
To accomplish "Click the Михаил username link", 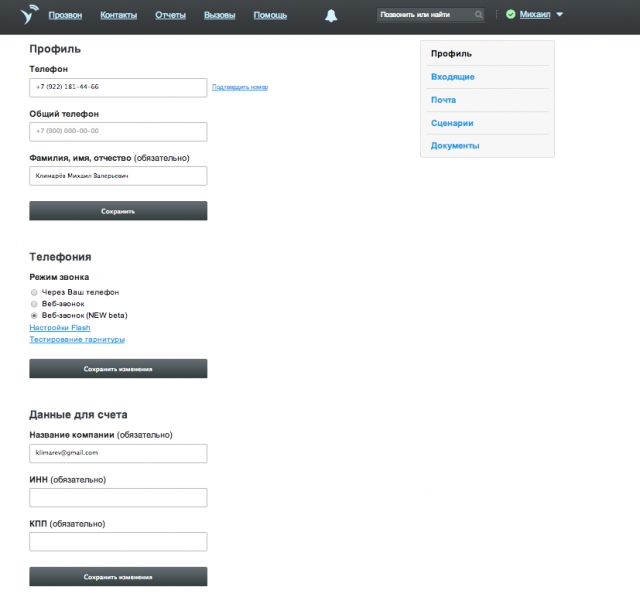I will [535, 14].
